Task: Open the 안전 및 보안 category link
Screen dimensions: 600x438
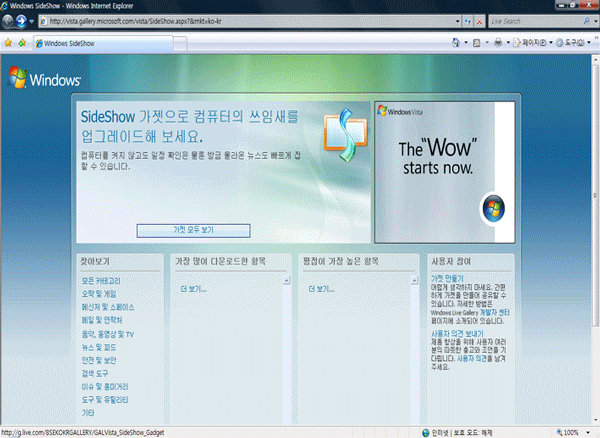Action: pos(99,360)
